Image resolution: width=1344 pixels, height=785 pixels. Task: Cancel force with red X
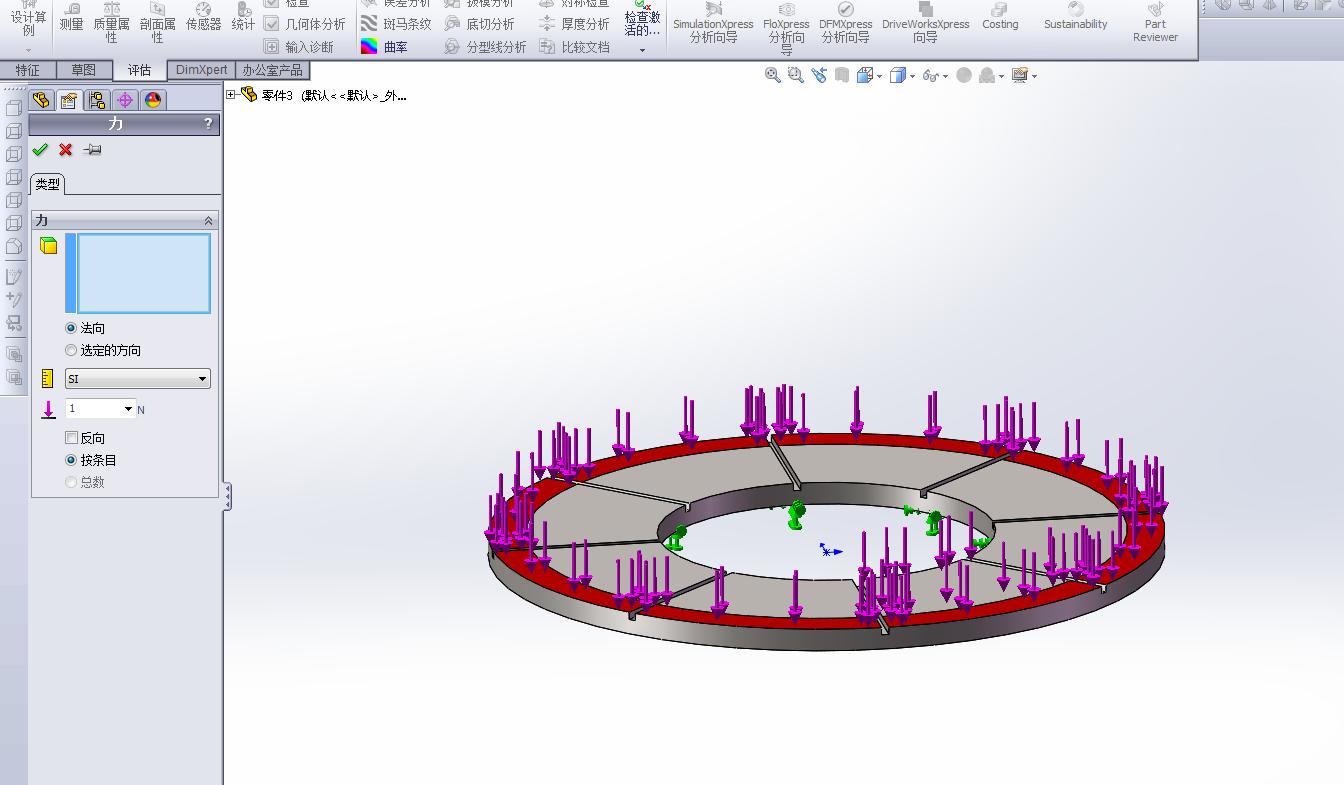point(66,149)
